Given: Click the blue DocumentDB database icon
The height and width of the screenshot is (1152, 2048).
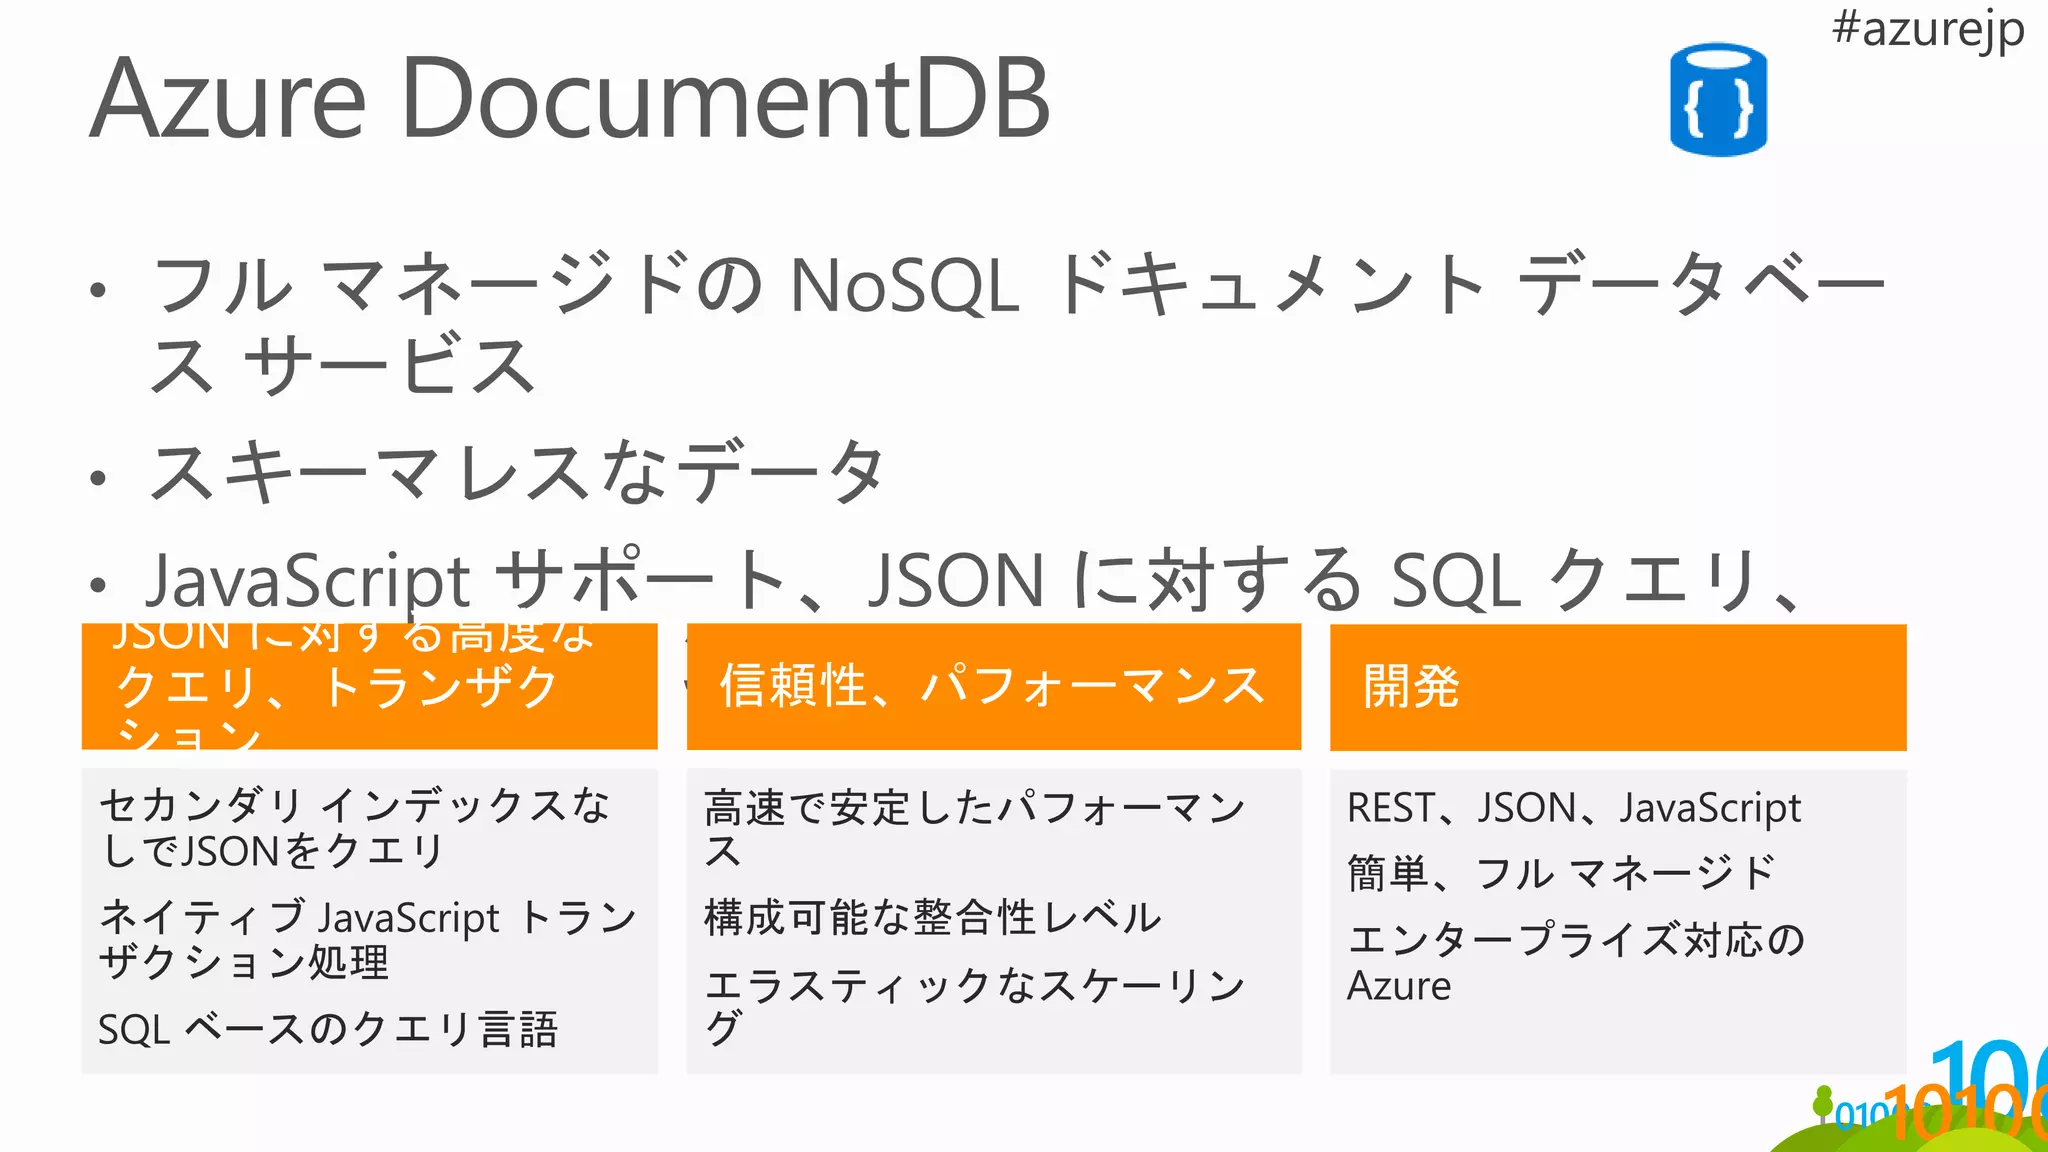Looking at the screenshot, I should (1718, 99).
